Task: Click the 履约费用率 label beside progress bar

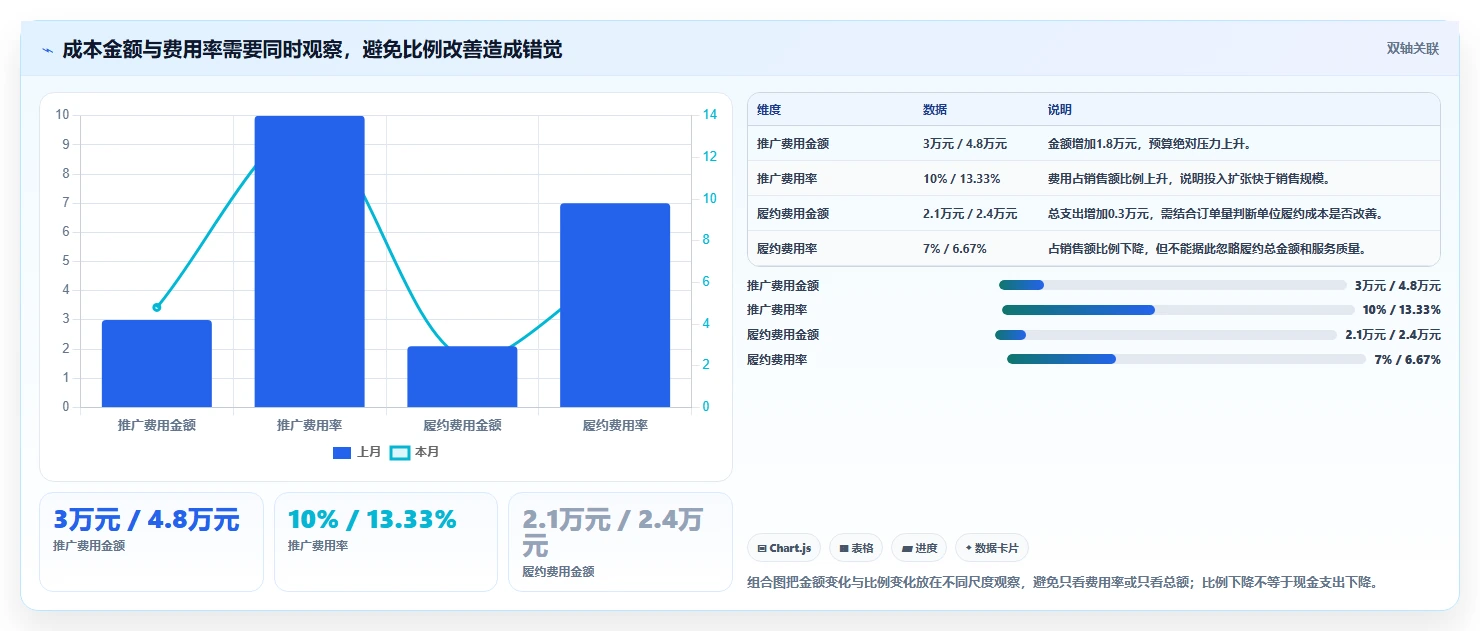Action: click(x=777, y=360)
